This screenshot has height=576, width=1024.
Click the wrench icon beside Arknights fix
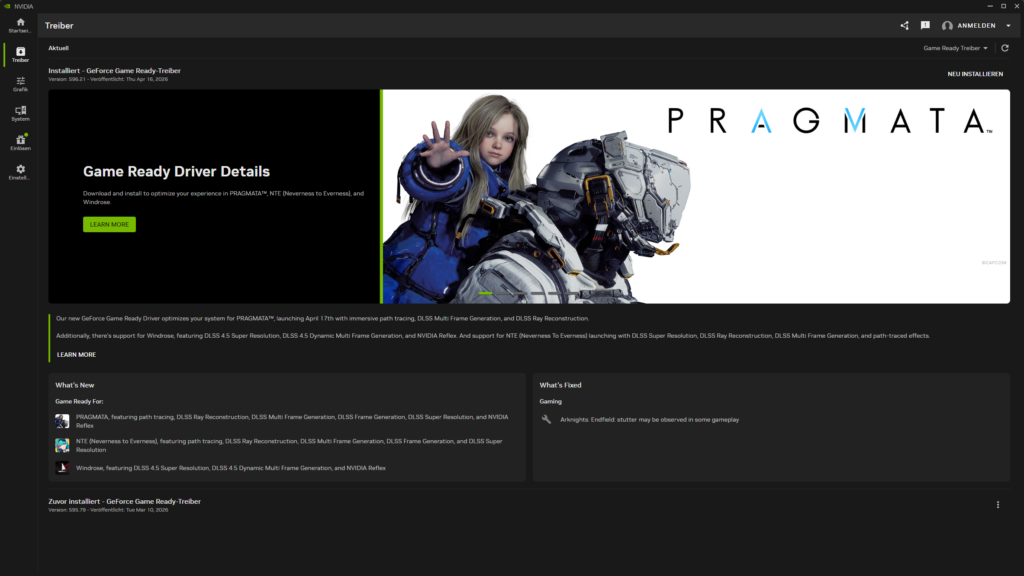click(x=547, y=420)
